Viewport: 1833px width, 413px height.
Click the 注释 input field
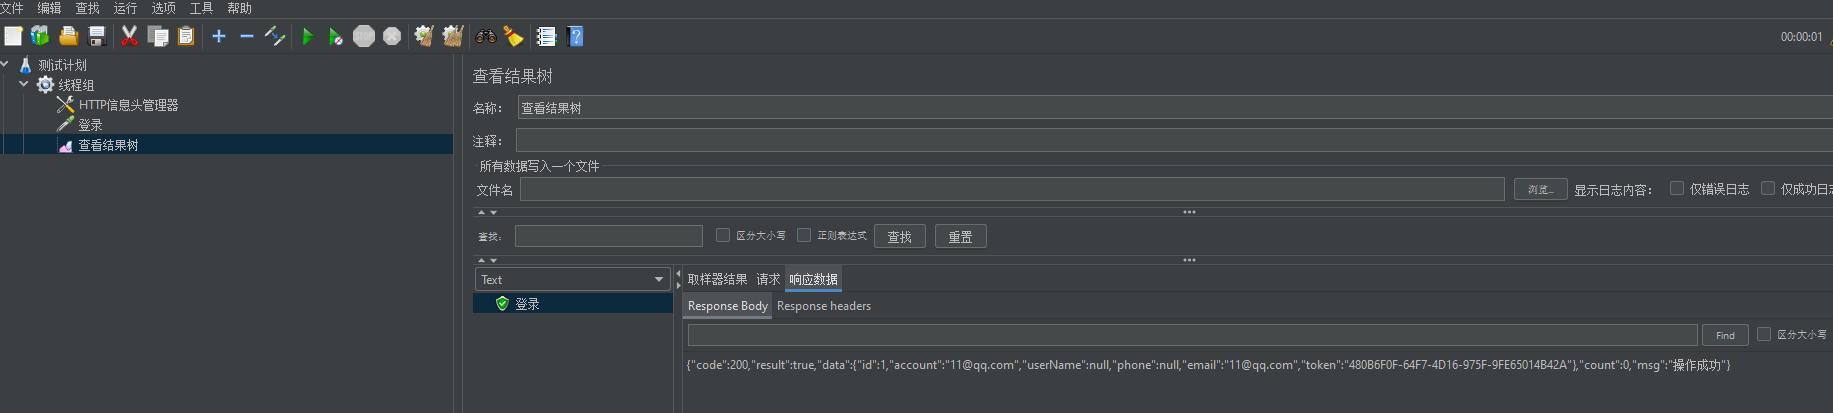pyautogui.click(x=1174, y=140)
